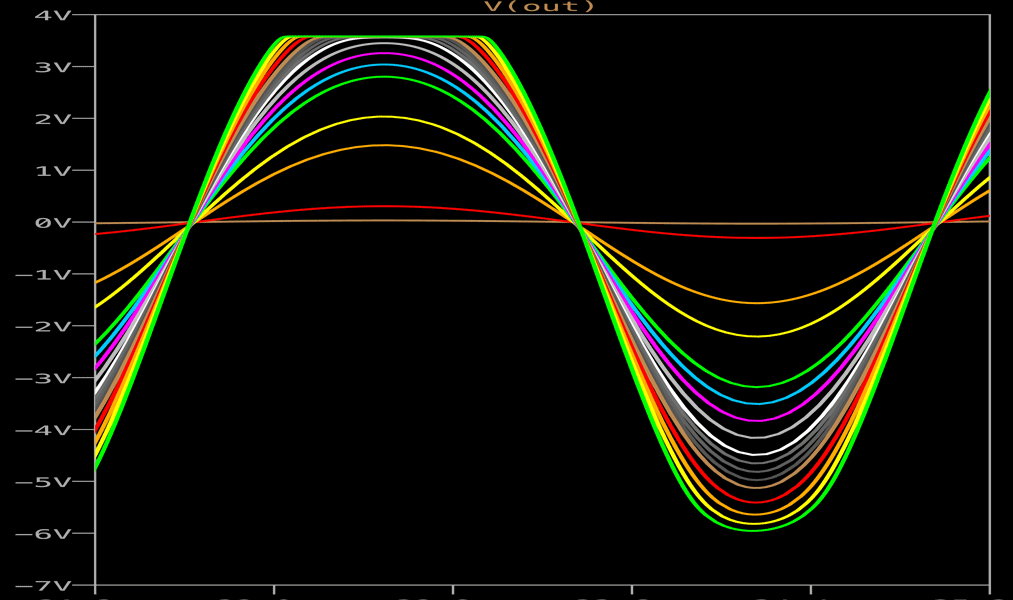This screenshot has height=600, width=1013.
Task: Click the orange trace peak near 1.5V
Action: pyautogui.click(x=385, y=145)
